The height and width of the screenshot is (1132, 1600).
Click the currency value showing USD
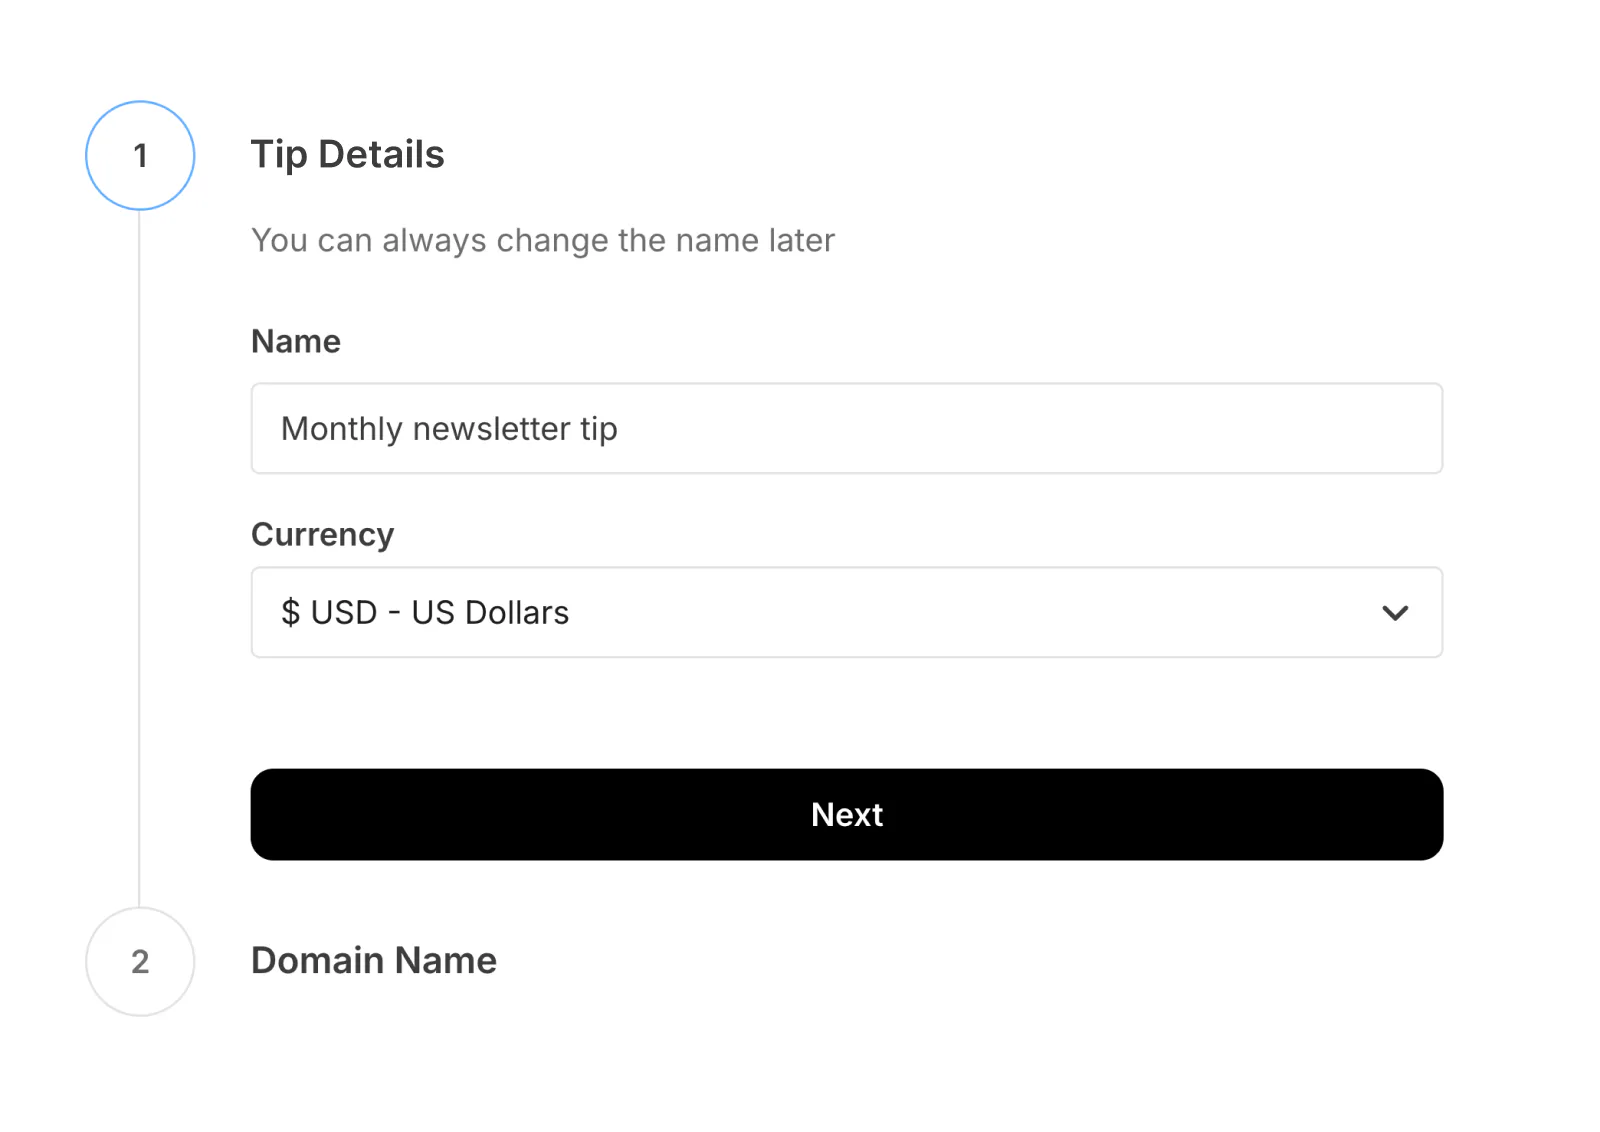click(424, 613)
